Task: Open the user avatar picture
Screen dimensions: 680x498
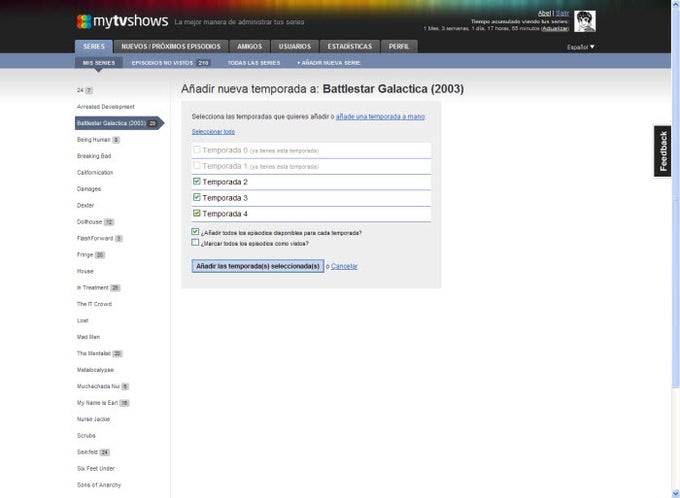Action: coord(585,21)
